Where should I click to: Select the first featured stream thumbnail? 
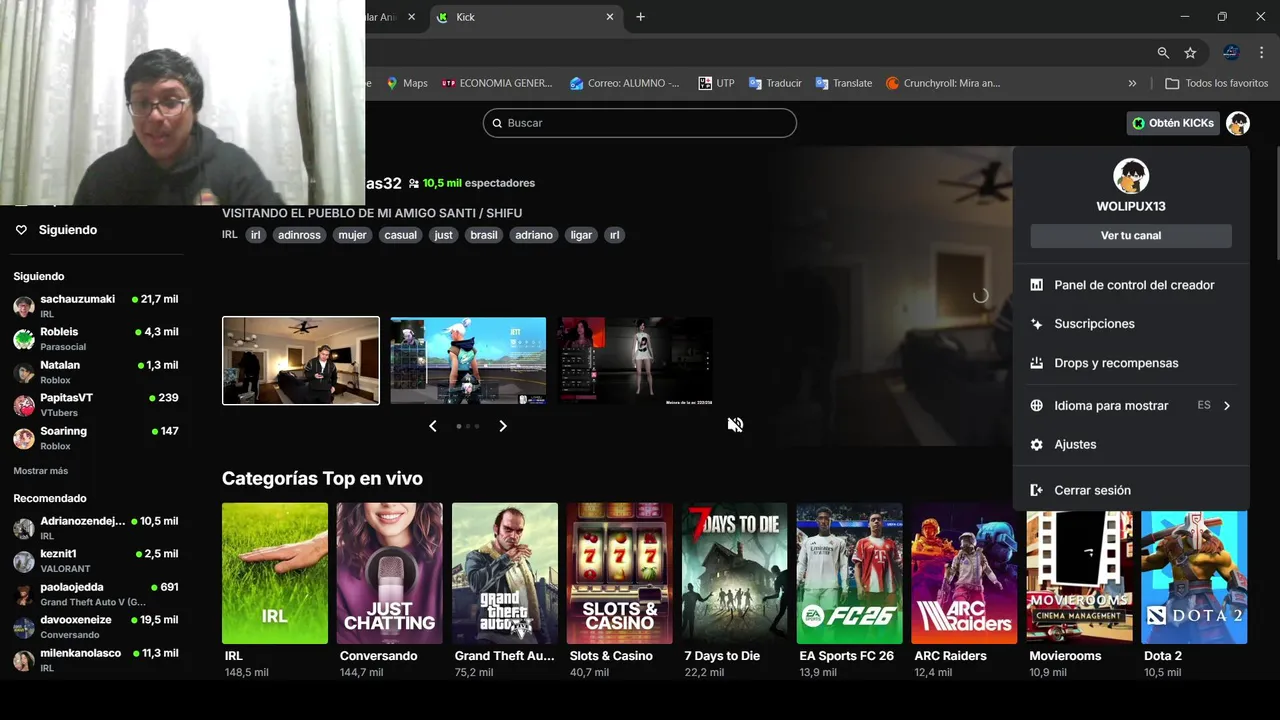[301, 361]
